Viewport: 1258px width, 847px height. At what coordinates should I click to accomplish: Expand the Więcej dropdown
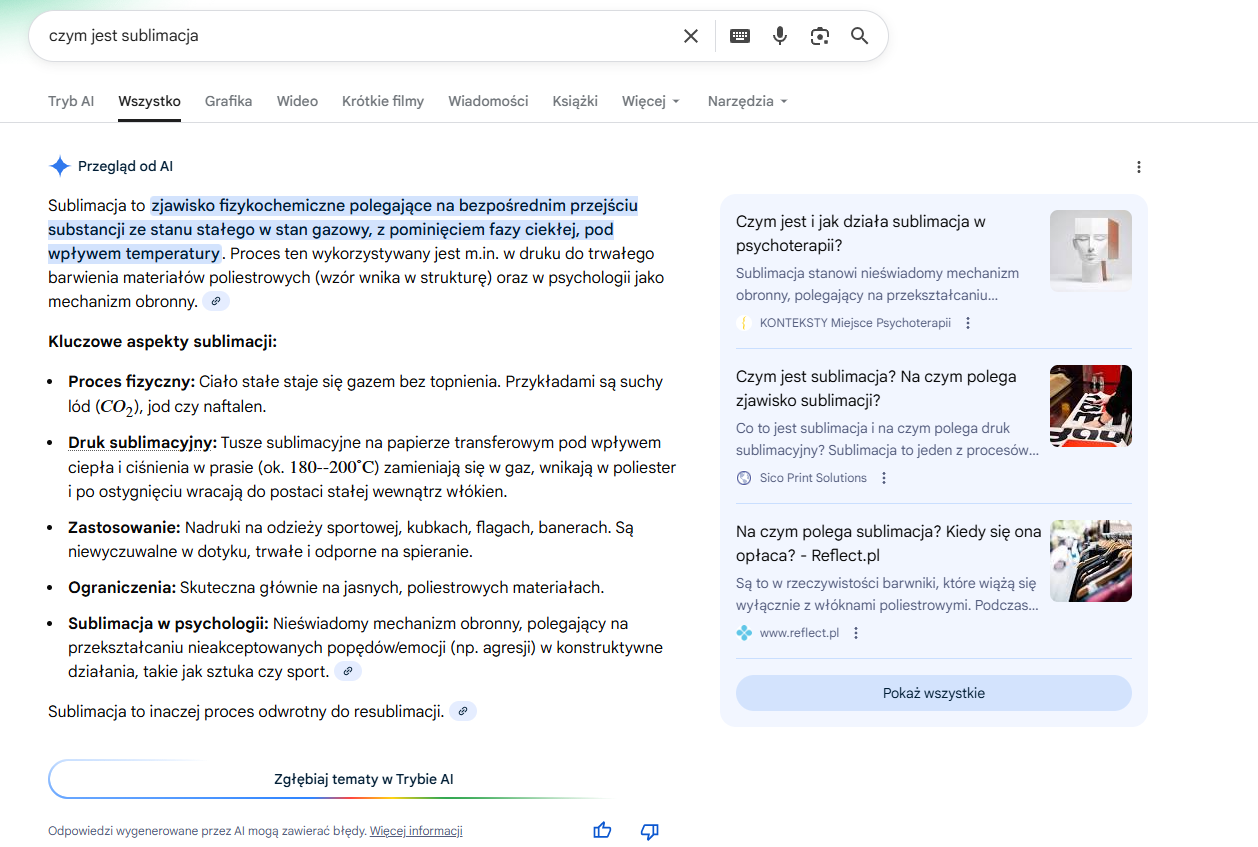650,101
